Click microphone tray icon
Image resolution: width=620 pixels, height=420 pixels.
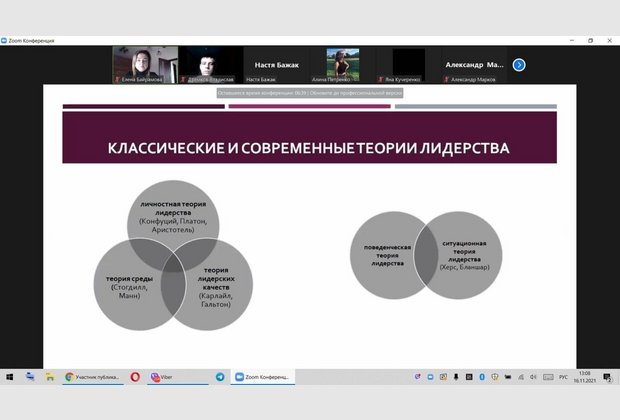[x=456, y=377]
